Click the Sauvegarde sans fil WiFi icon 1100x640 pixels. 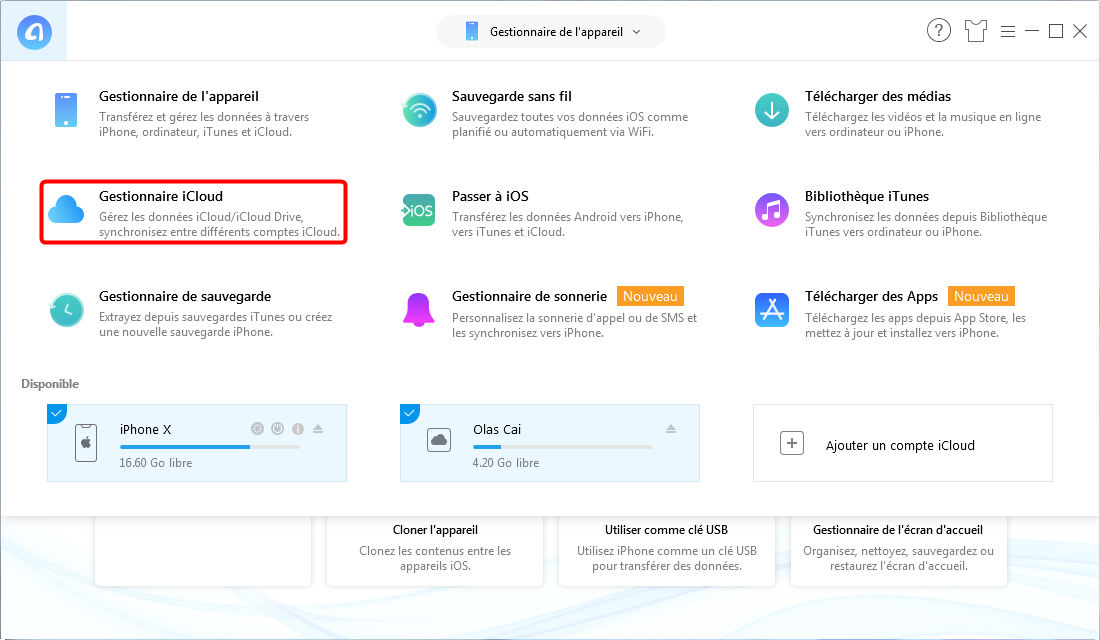click(x=419, y=110)
